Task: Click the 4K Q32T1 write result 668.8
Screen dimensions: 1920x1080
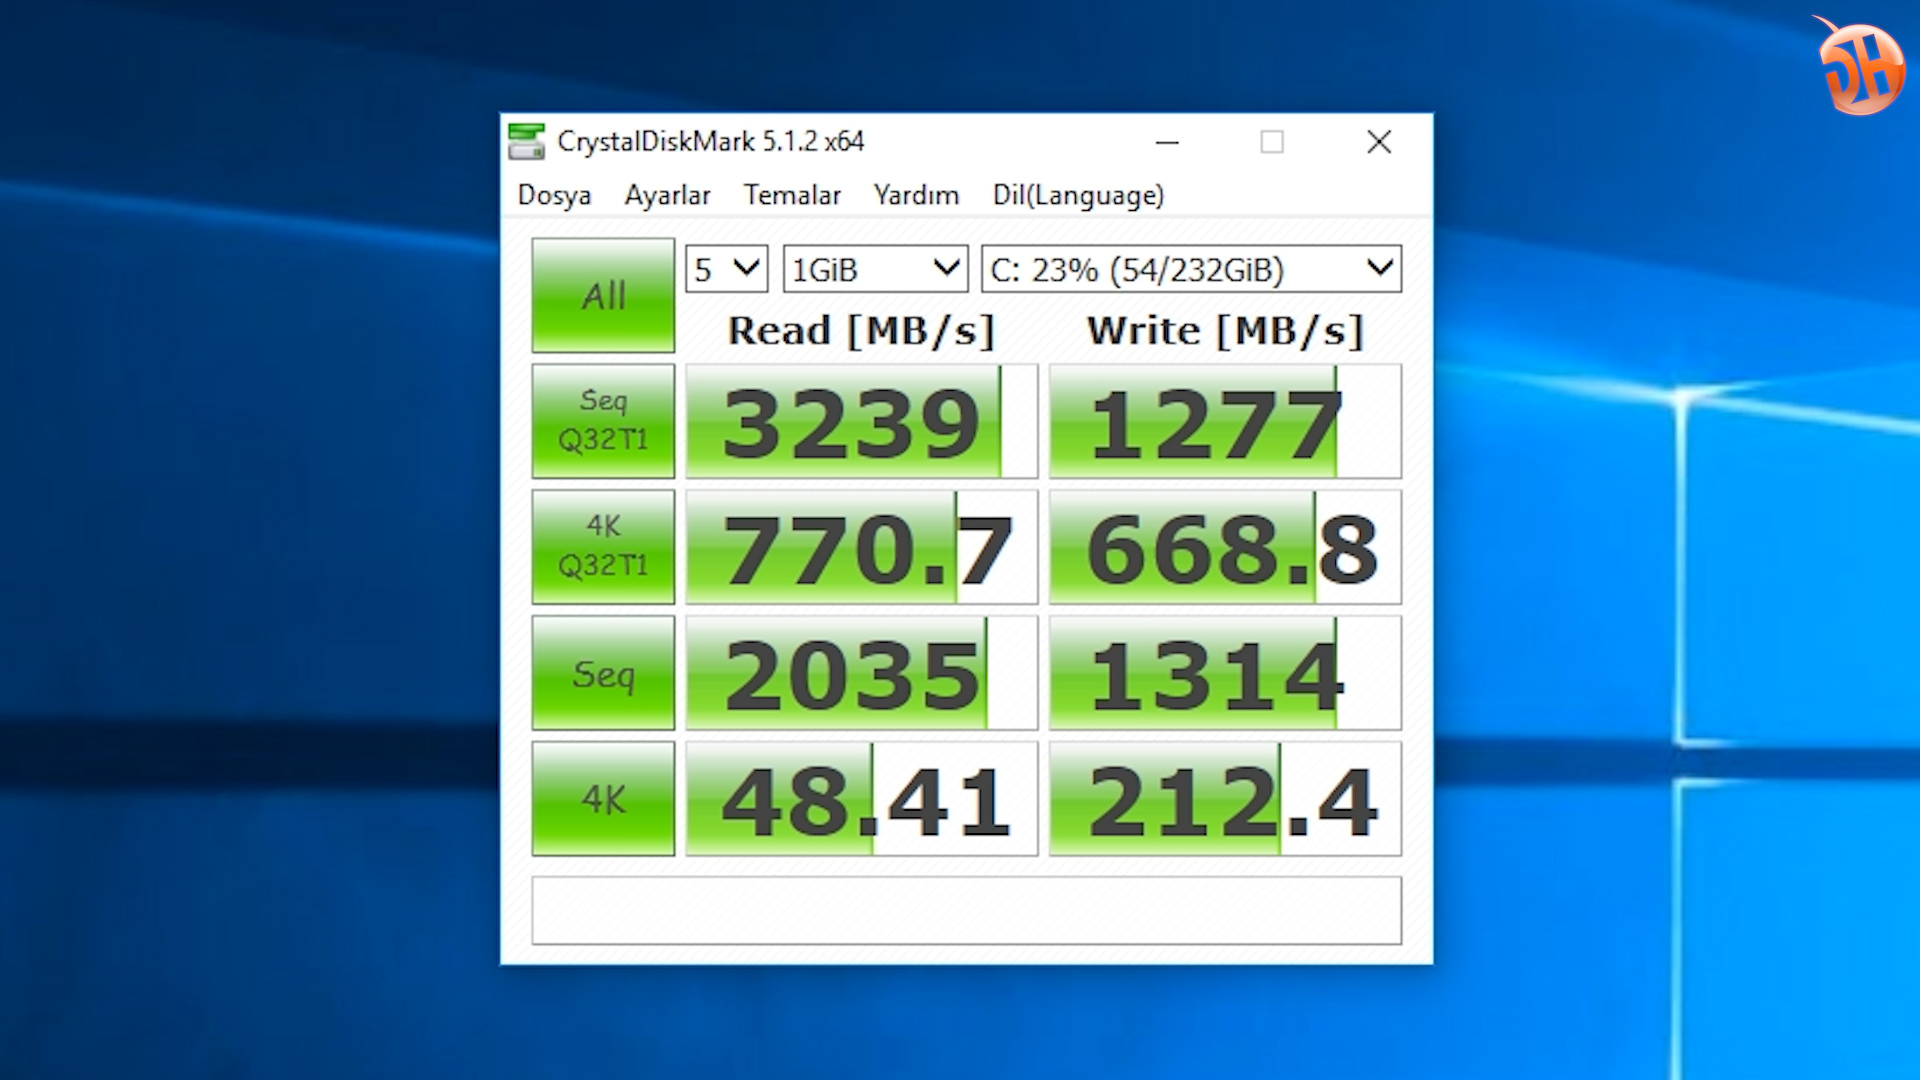Action: [1225, 547]
